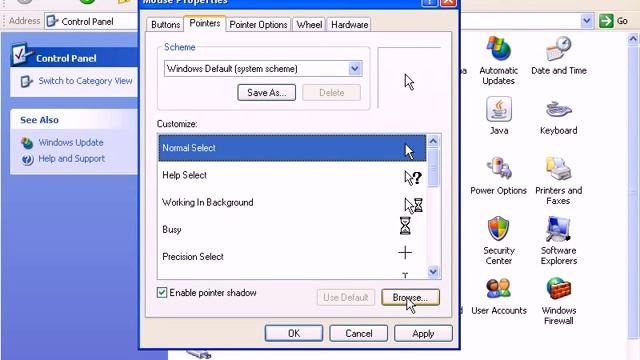
Task: Click the Switch to Category View icon
Action: (27, 81)
